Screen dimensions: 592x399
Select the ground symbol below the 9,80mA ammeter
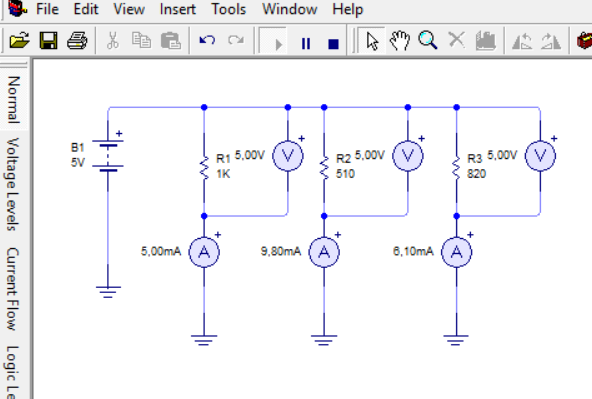[x=324, y=340]
